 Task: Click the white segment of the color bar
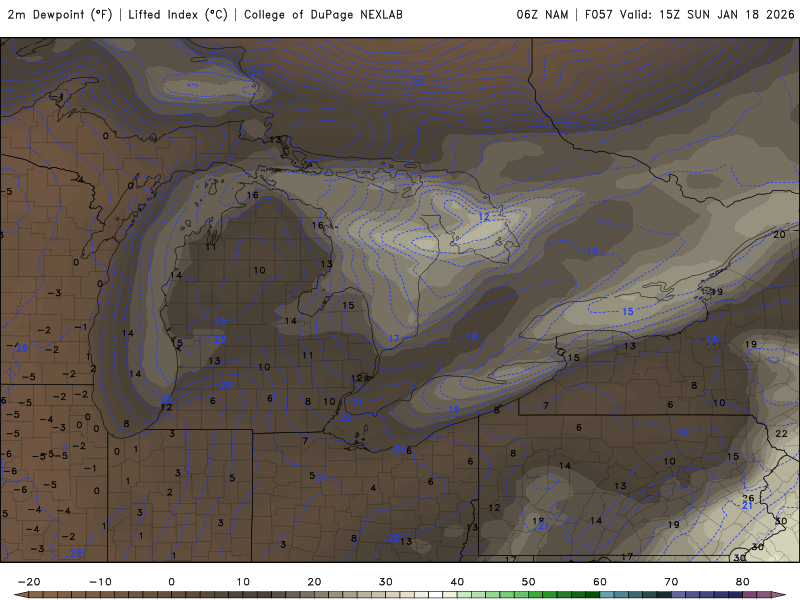click(436, 595)
